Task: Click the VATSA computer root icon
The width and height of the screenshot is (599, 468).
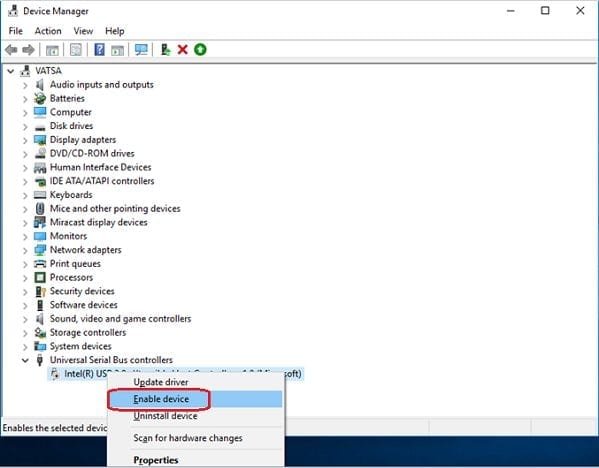Action: click(x=25, y=70)
